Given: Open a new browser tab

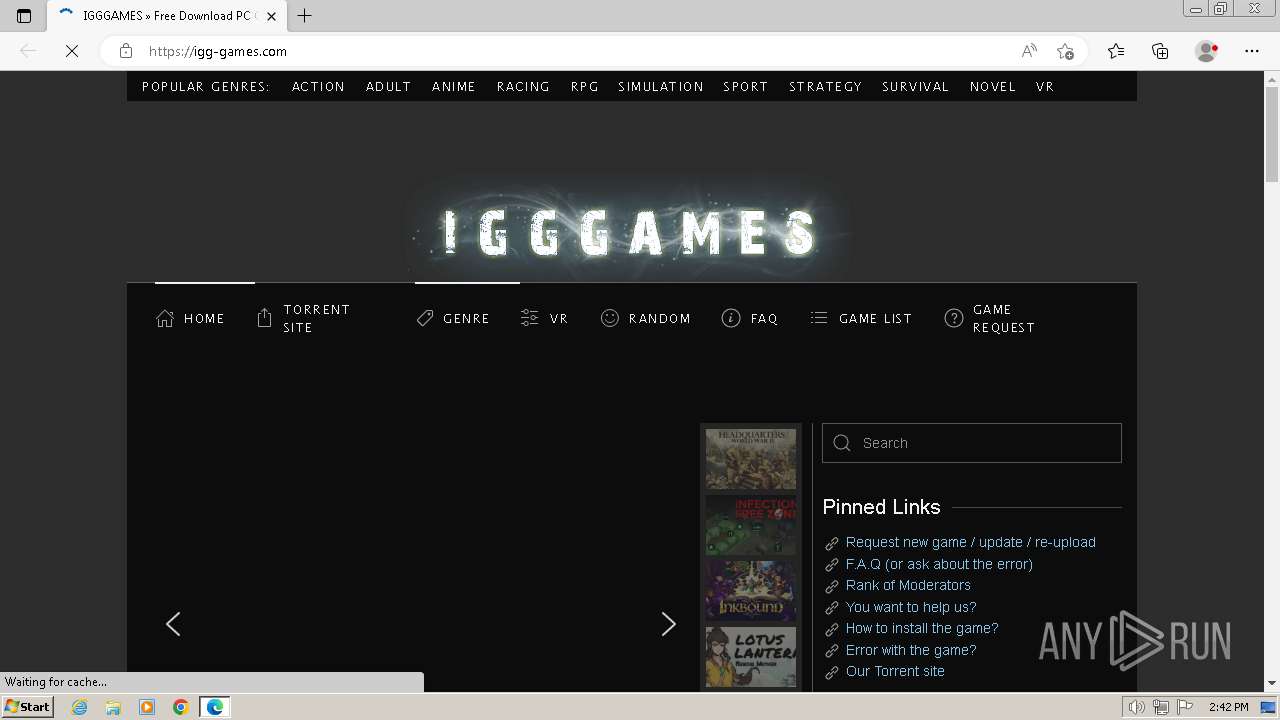Looking at the screenshot, I should tap(305, 15).
